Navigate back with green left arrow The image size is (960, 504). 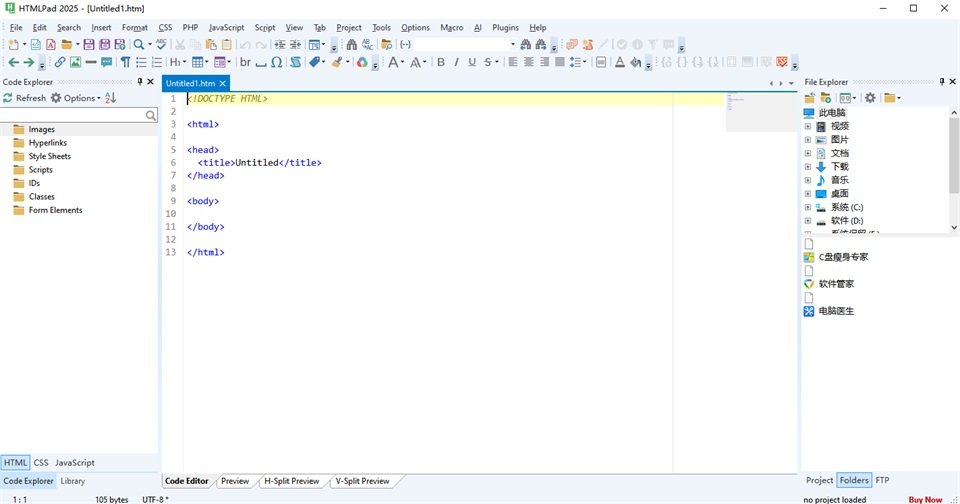coord(13,62)
